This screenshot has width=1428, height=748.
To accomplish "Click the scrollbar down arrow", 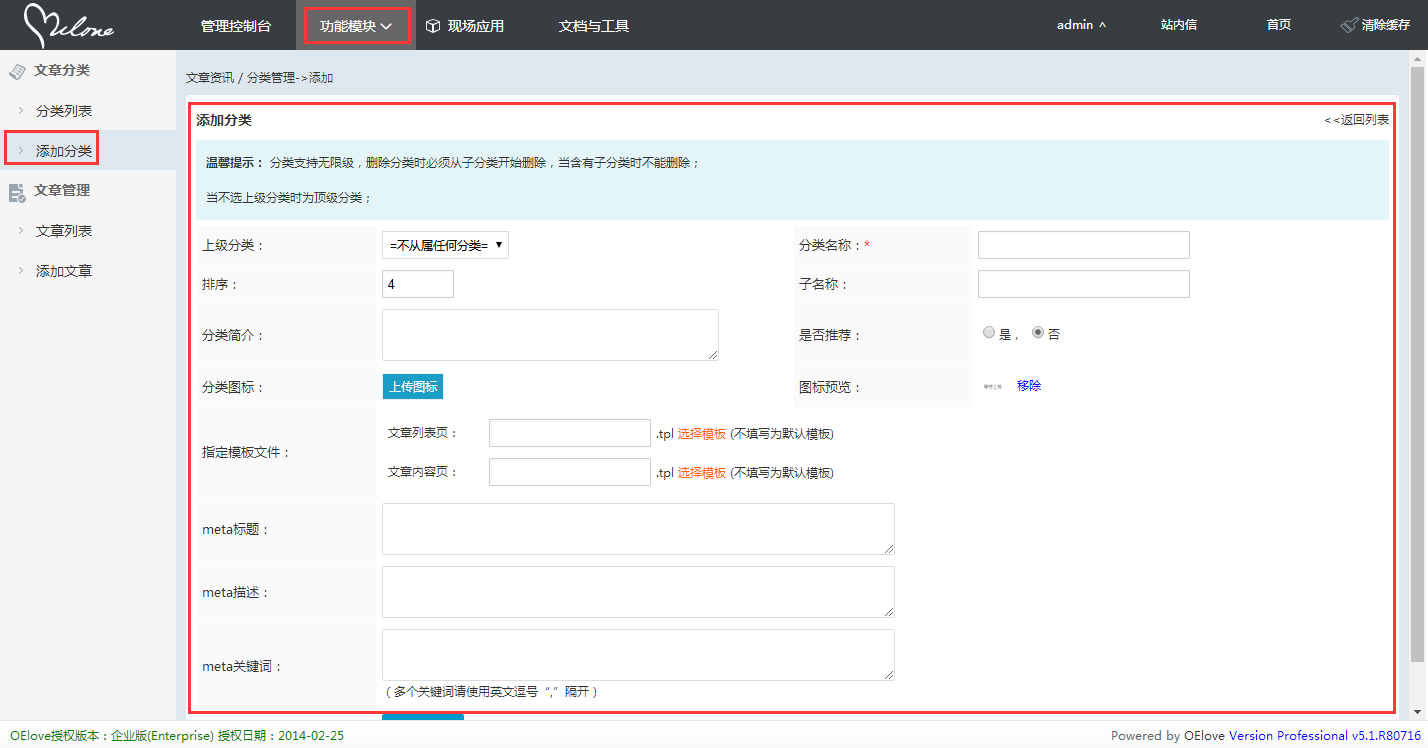I will 1418,711.
